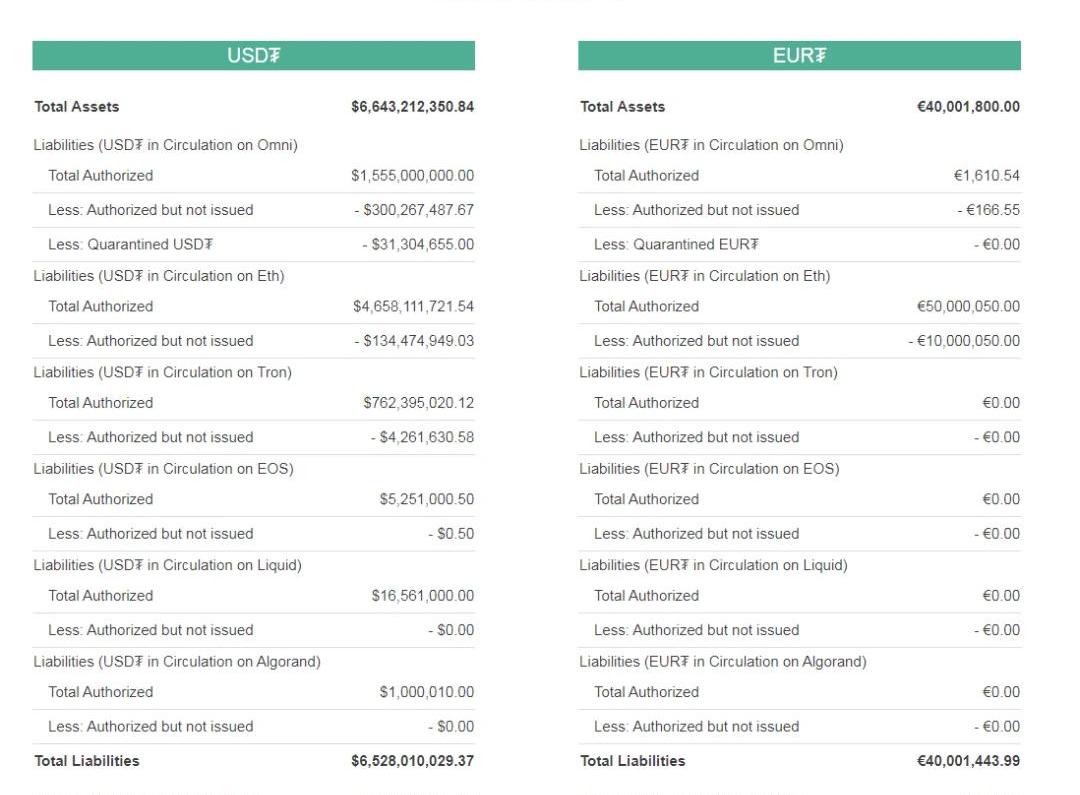Click the "Less: Quarantined USD₮" row label
The height and width of the screenshot is (795, 1080).
(x=131, y=244)
